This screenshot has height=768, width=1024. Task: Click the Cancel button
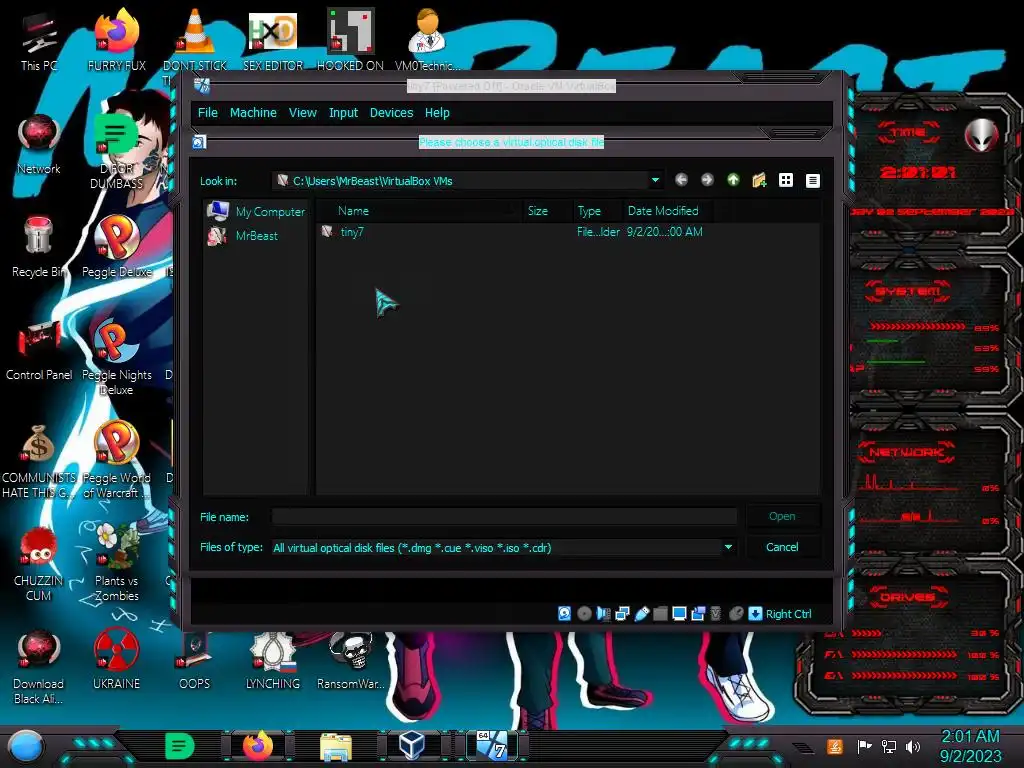[x=782, y=547]
